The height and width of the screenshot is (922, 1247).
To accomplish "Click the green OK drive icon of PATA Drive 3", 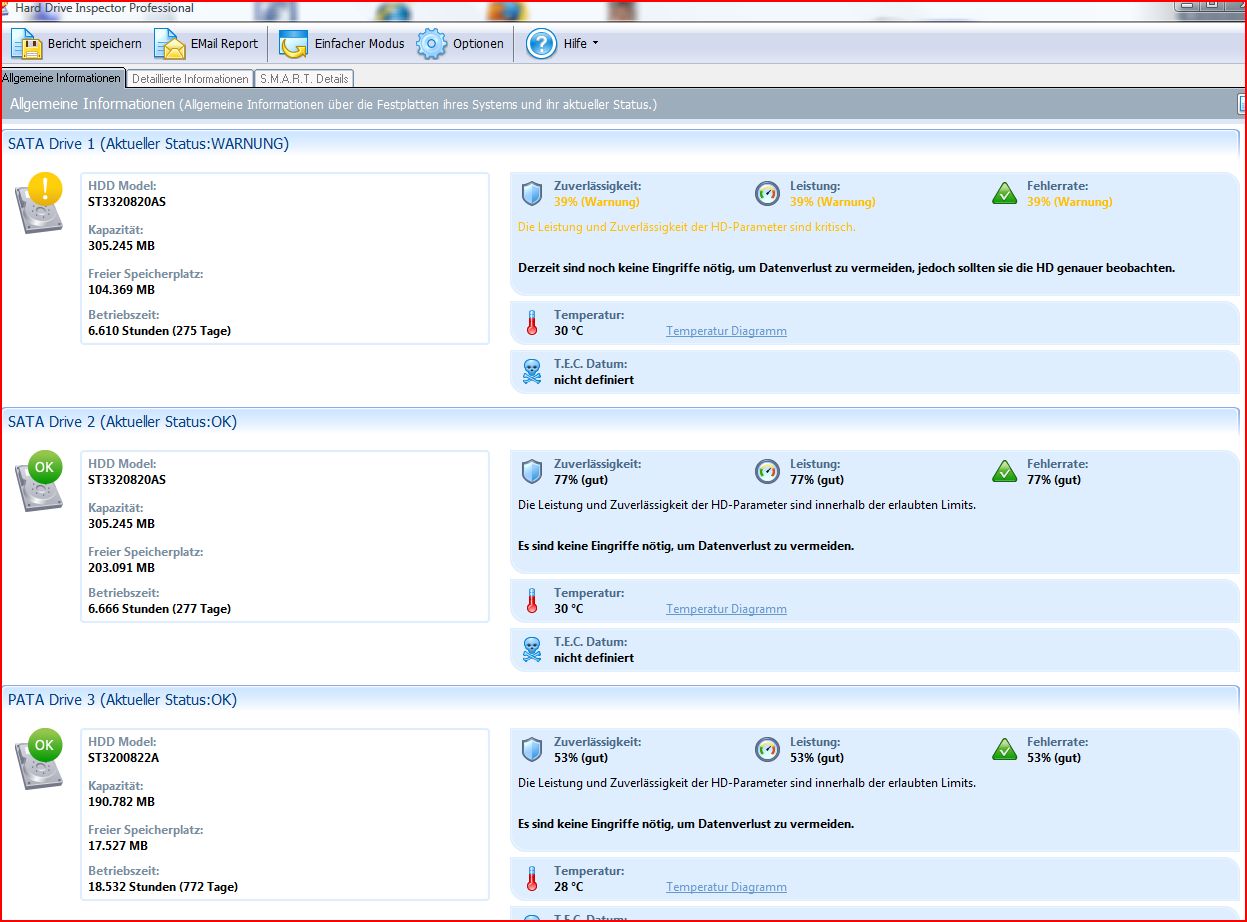I will (38, 759).
